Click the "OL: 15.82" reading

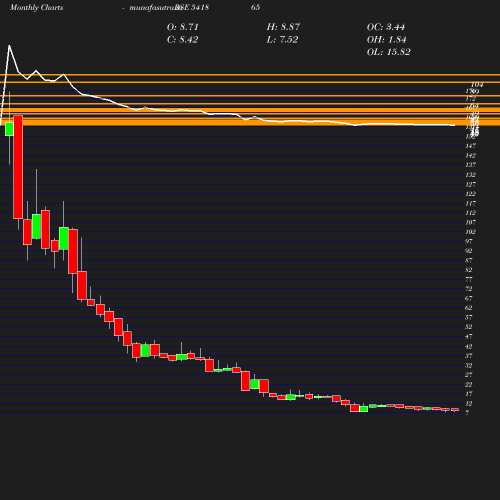coord(388,52)
